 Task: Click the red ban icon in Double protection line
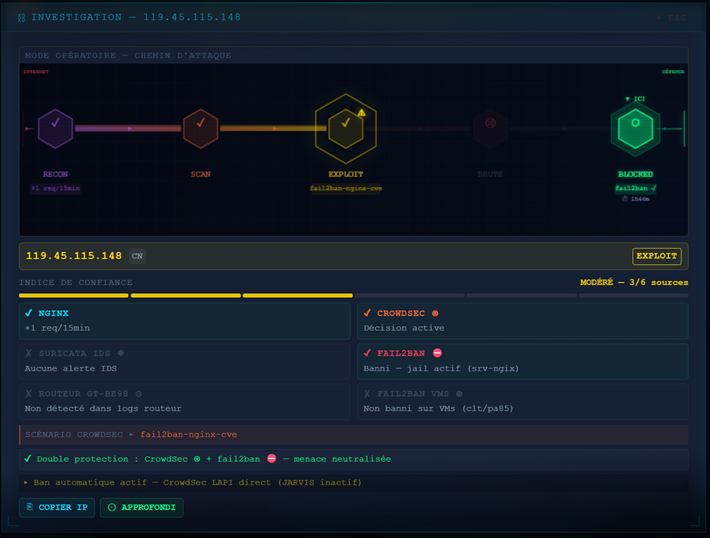click(272, 458)
